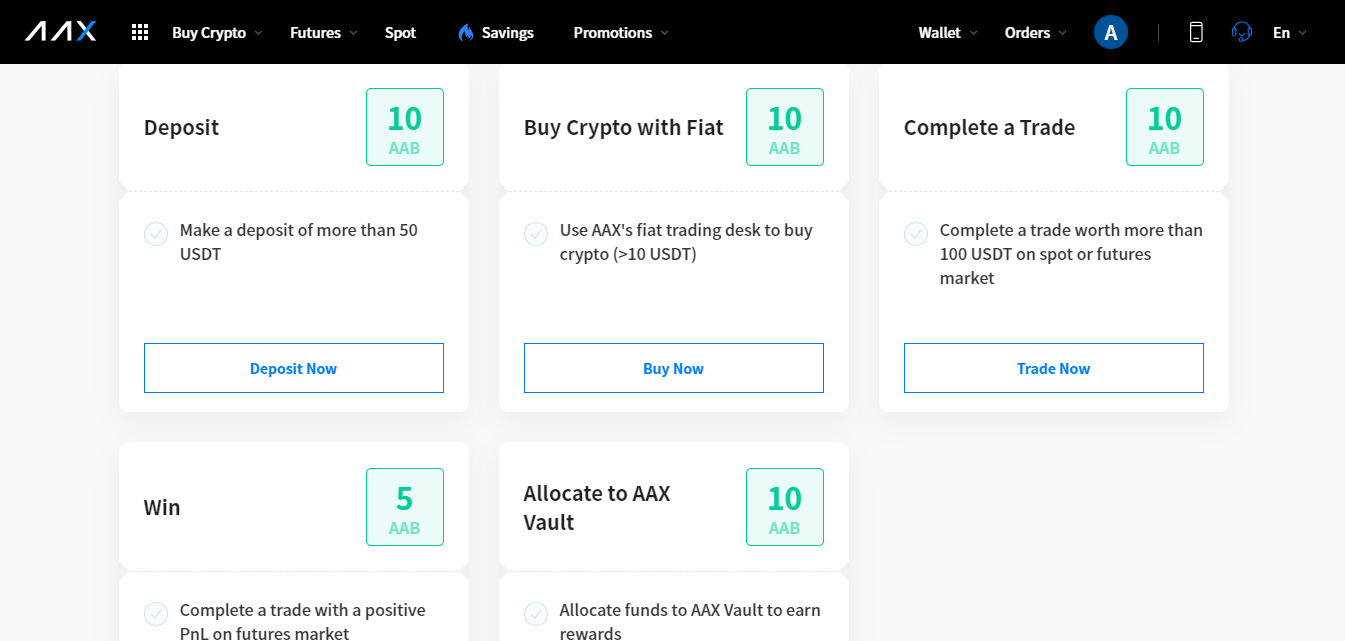Click the 10 AAB badge on Deposit
Screen dimensions: 1345x641
point(404,127)
